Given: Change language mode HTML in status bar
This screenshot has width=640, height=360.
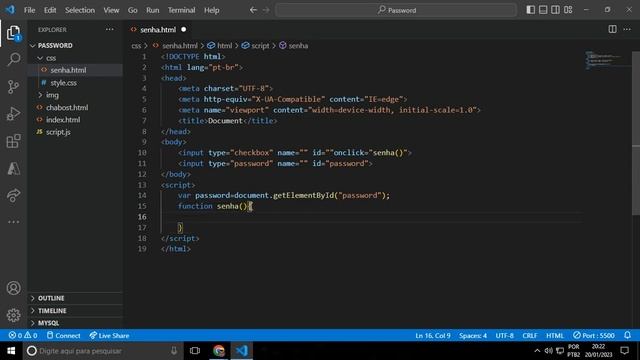Looking at the screenshot, I should click(x=554, y=336).
